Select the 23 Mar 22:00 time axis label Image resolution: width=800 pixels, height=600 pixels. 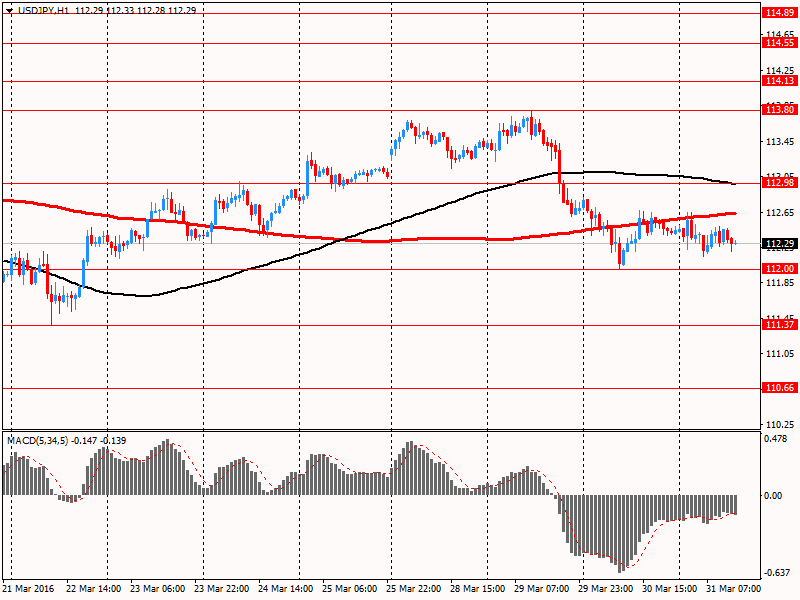pos(221,588)
